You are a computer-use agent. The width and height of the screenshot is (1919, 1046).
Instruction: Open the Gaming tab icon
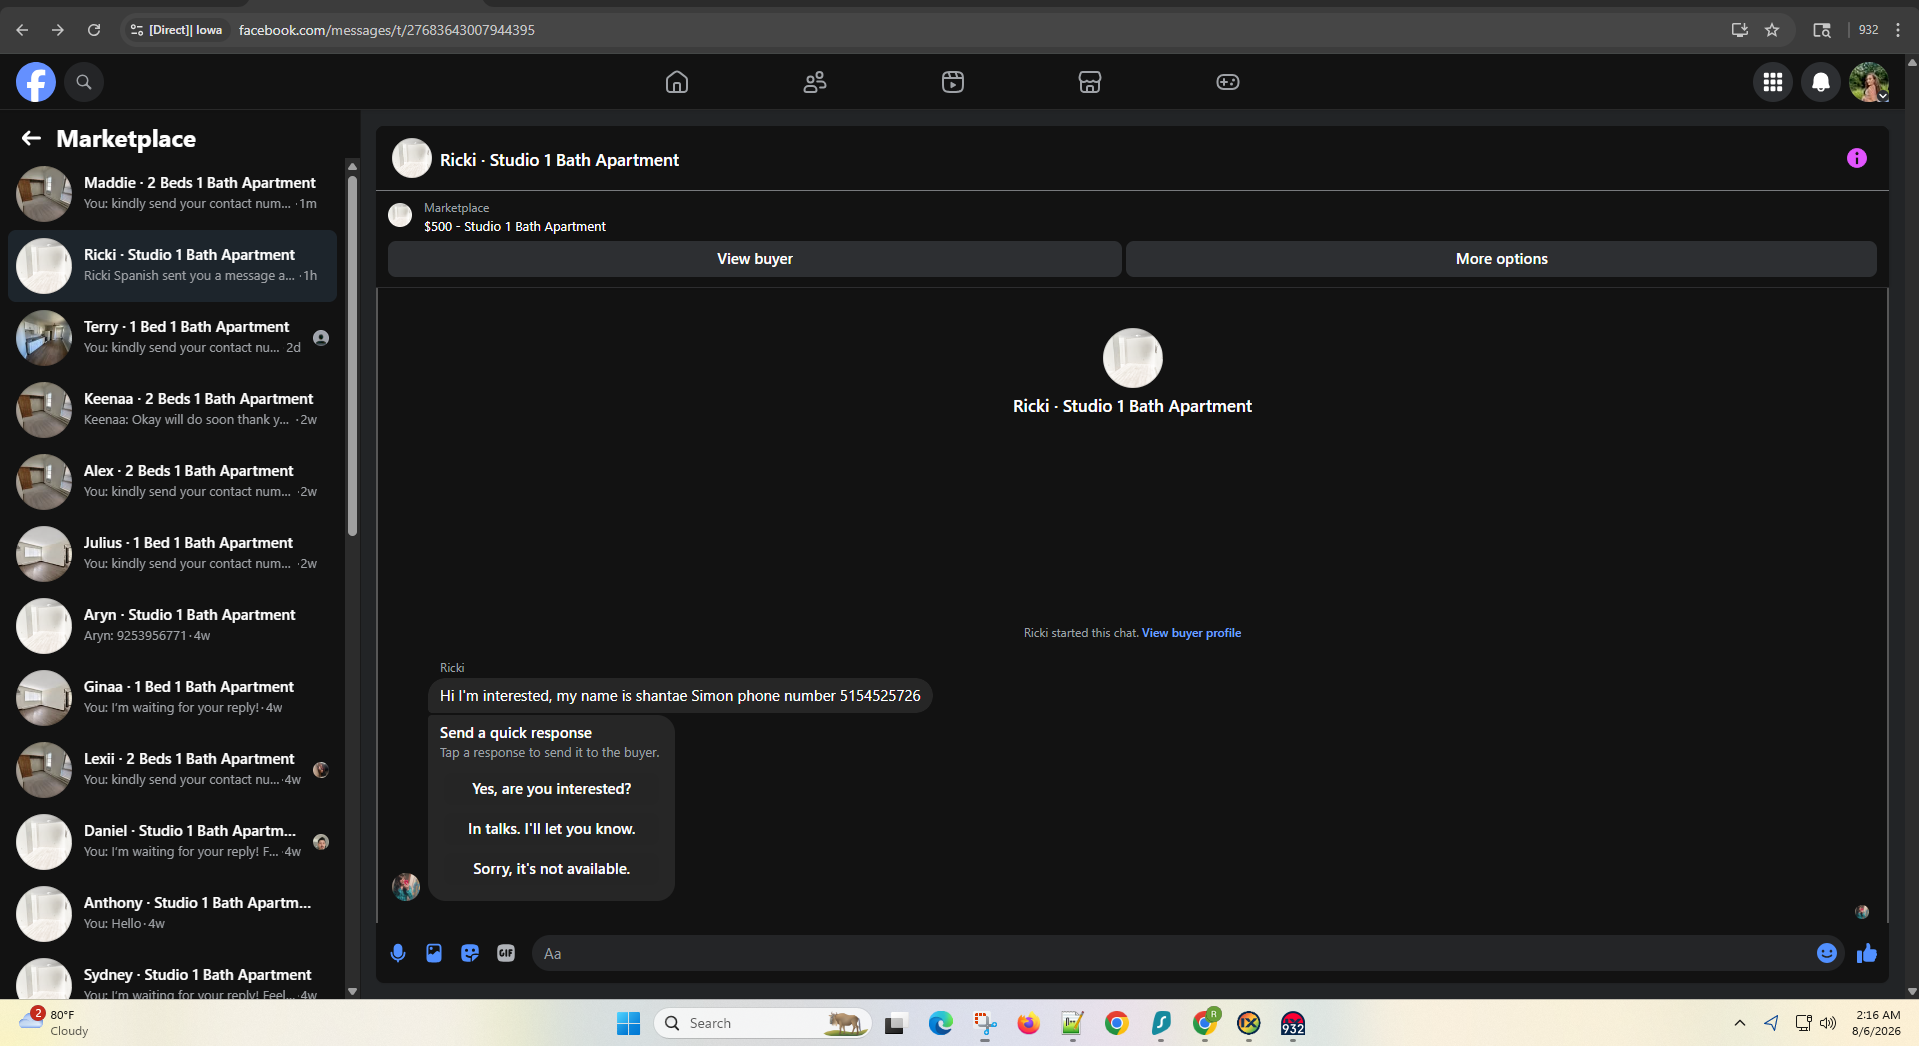click(1228, 82)
